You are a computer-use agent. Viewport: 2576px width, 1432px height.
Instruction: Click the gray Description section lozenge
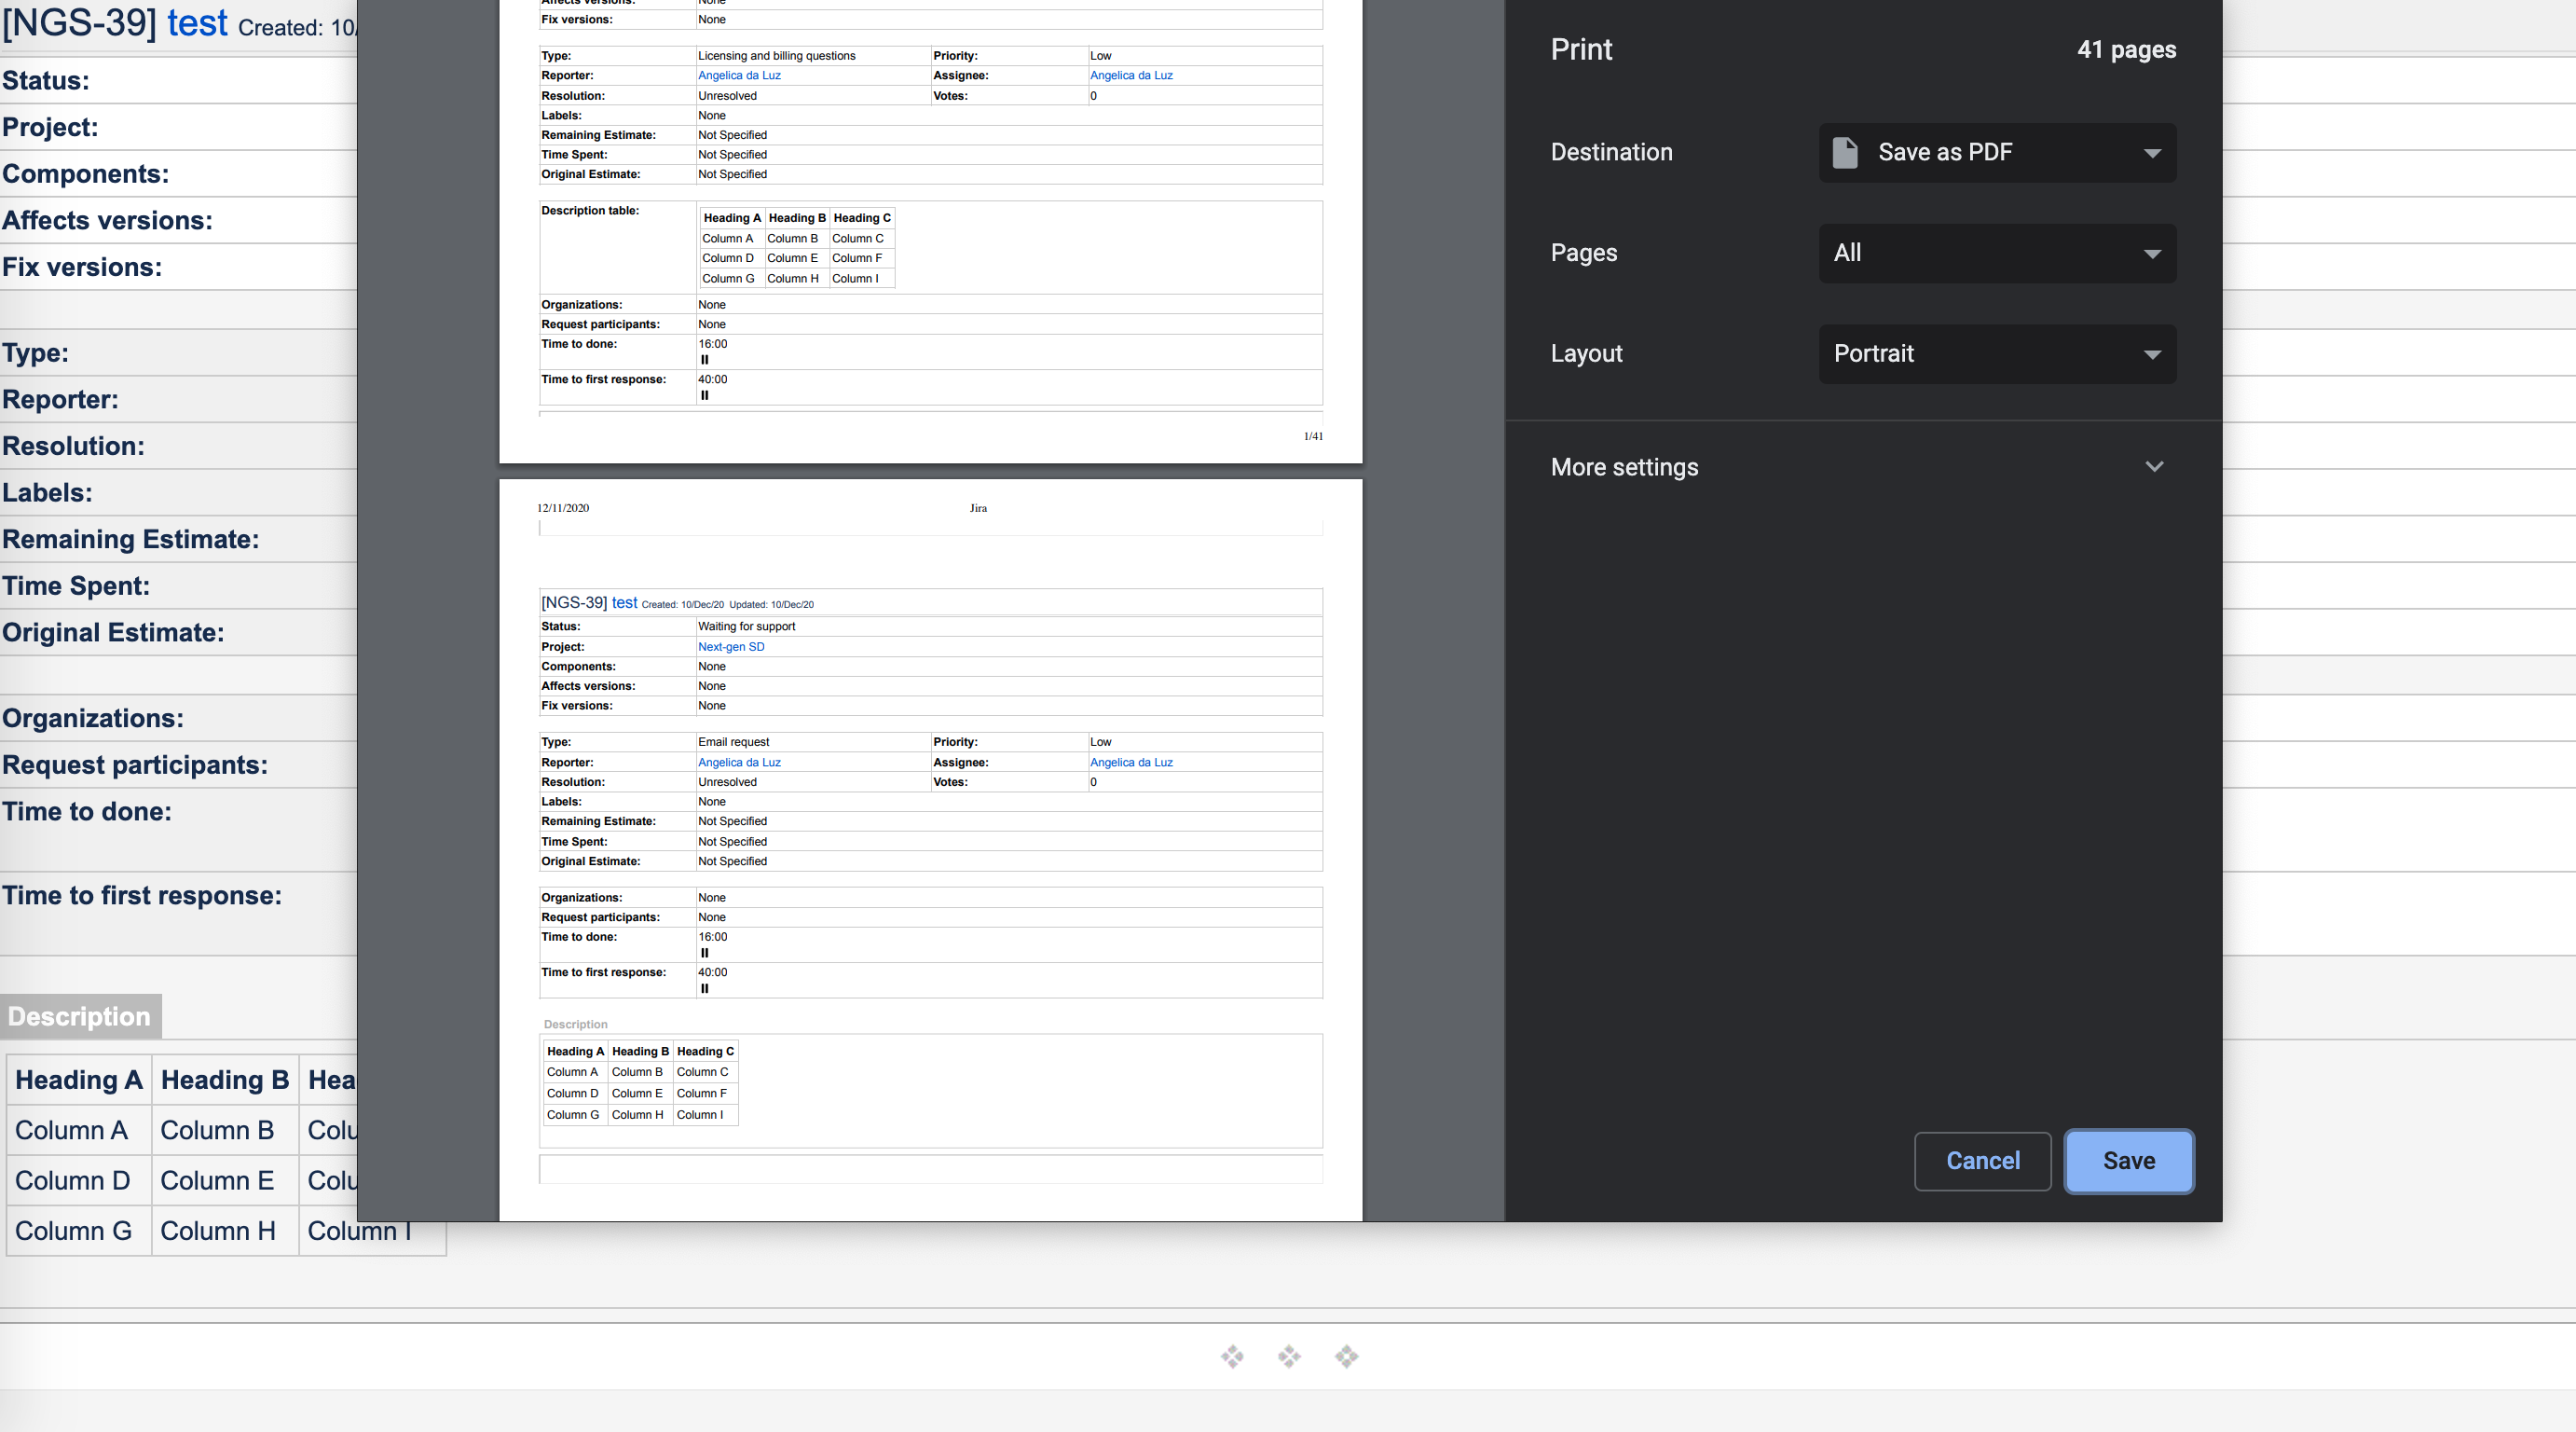pos(80,1016)
